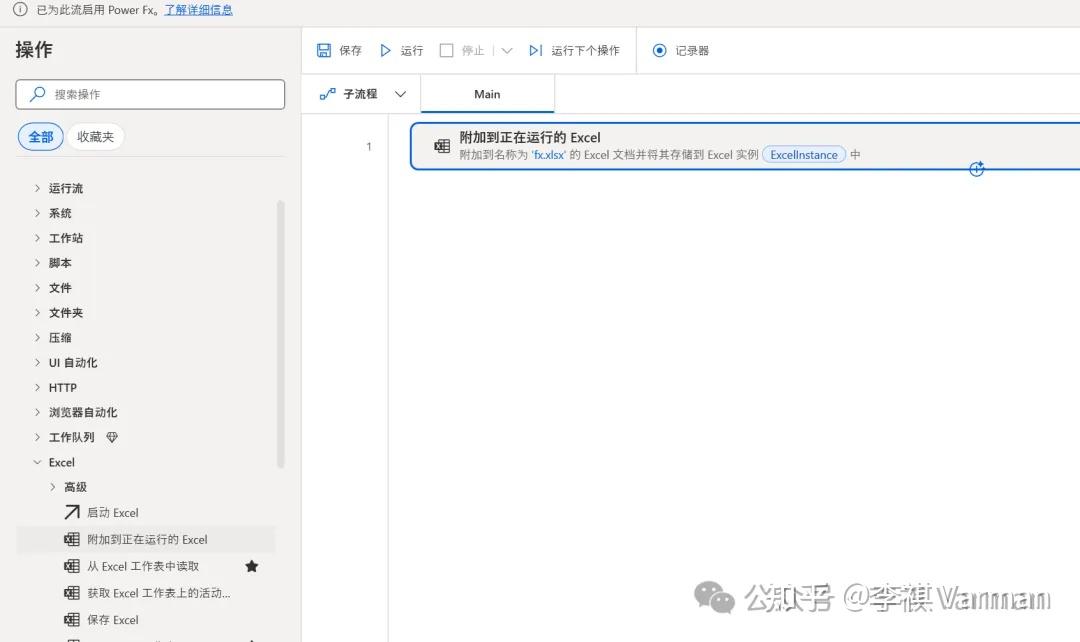Viewport: 1080px width, 642px height.
Task: Select the 全部 filter pill
Action: point(40,136)
